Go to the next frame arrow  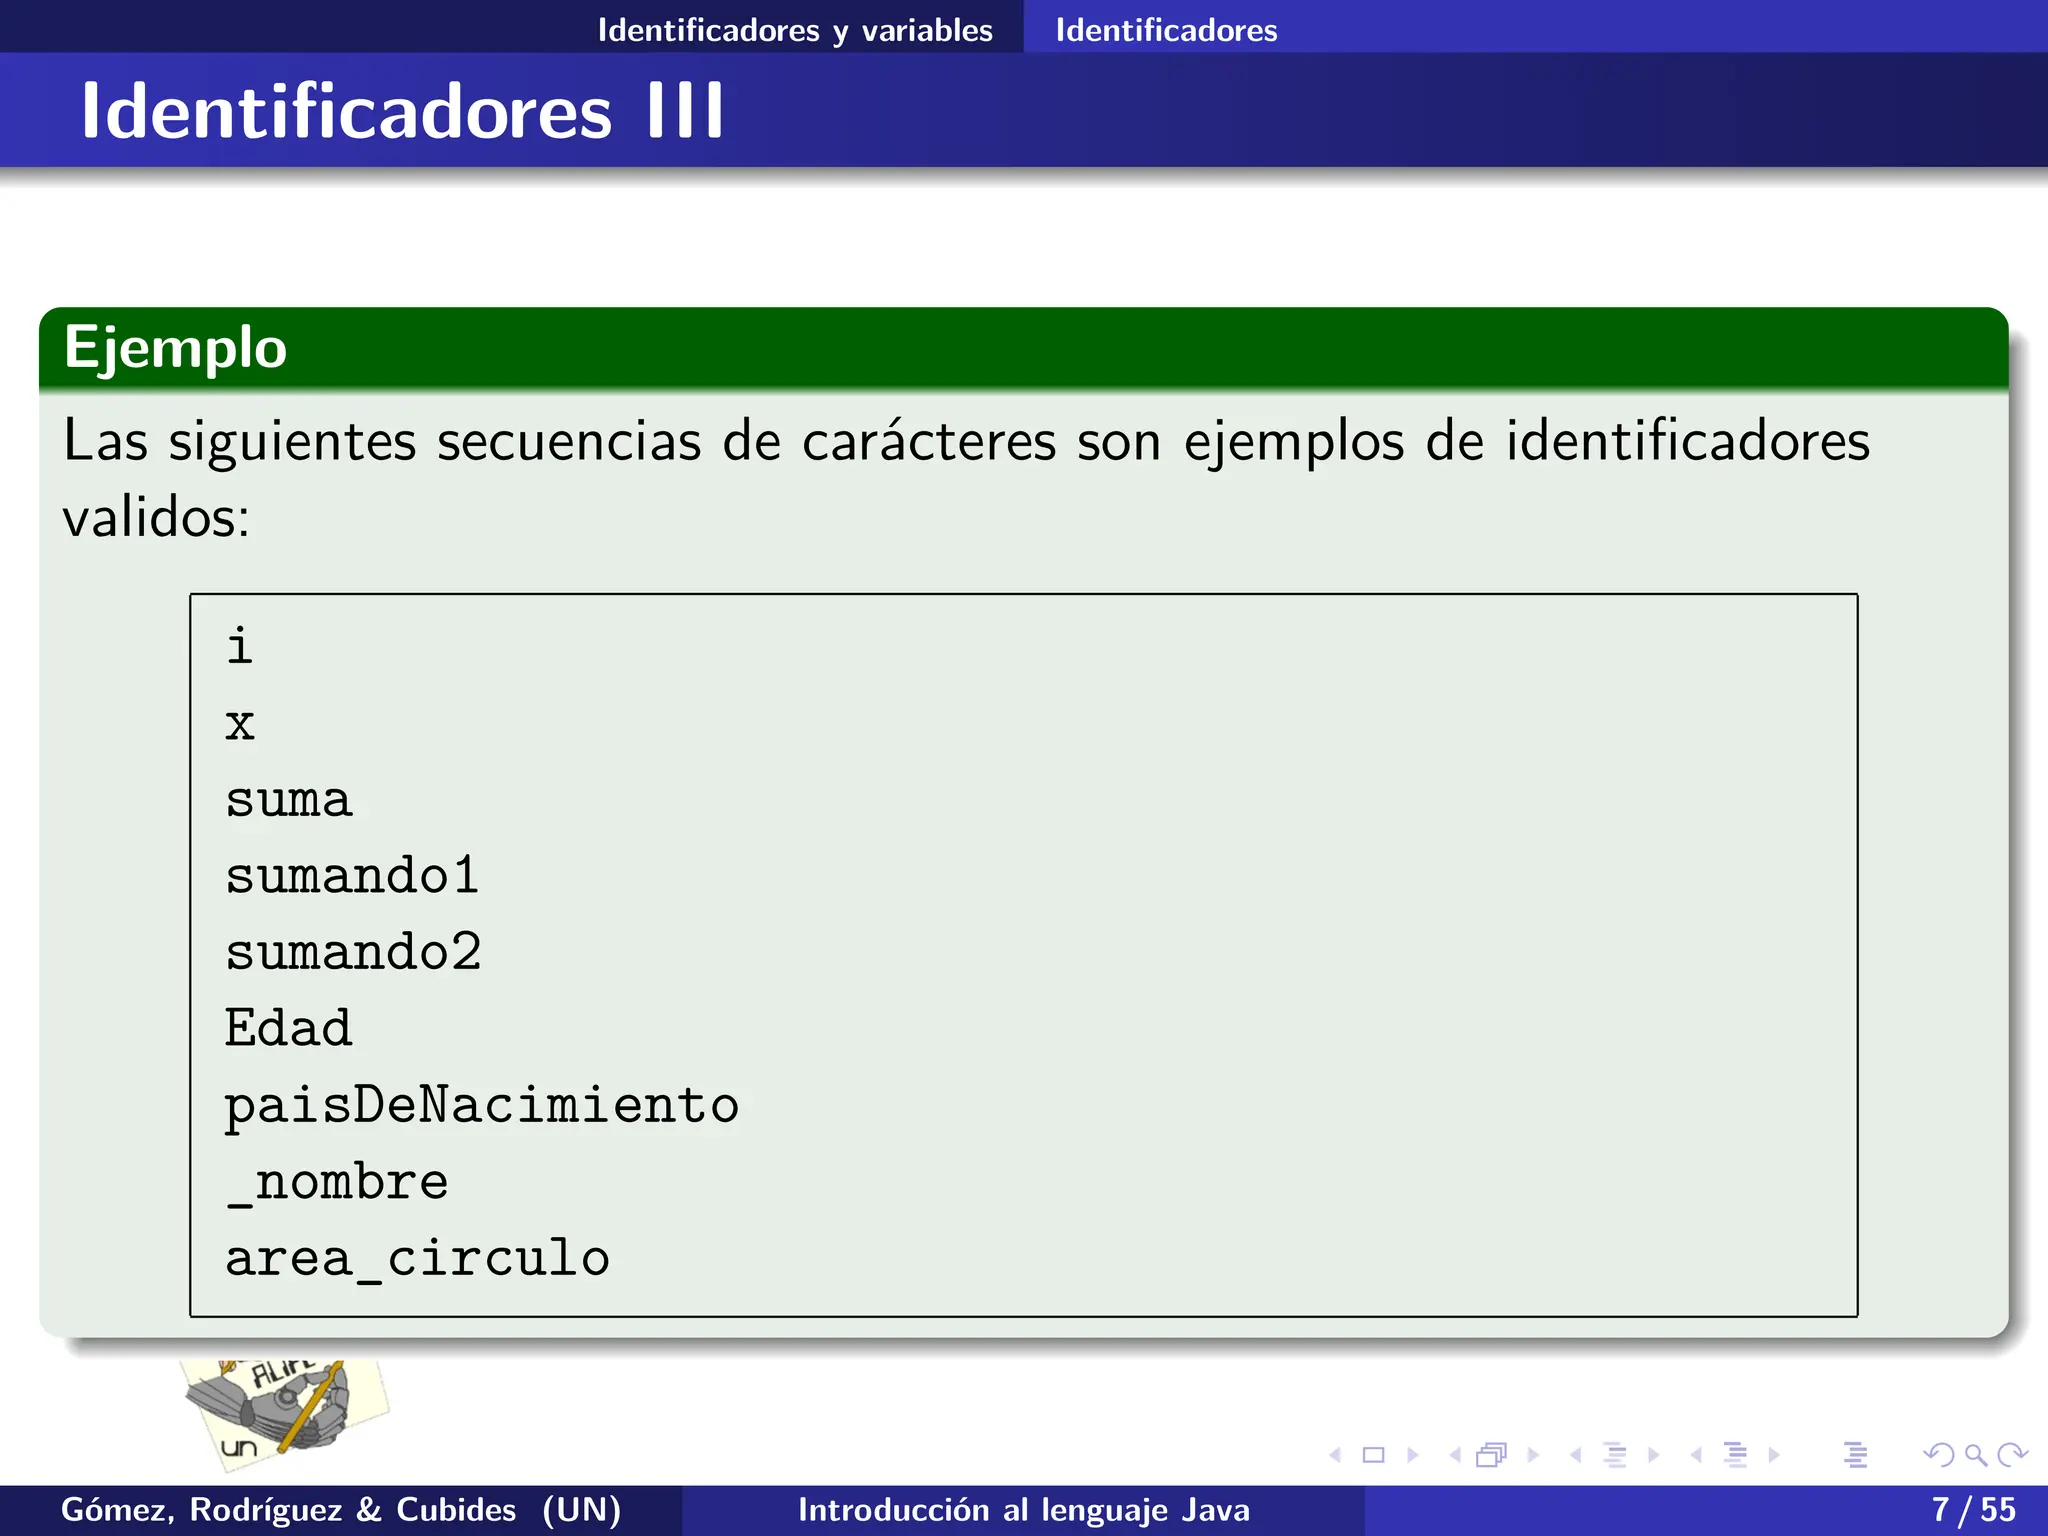1533,1455
